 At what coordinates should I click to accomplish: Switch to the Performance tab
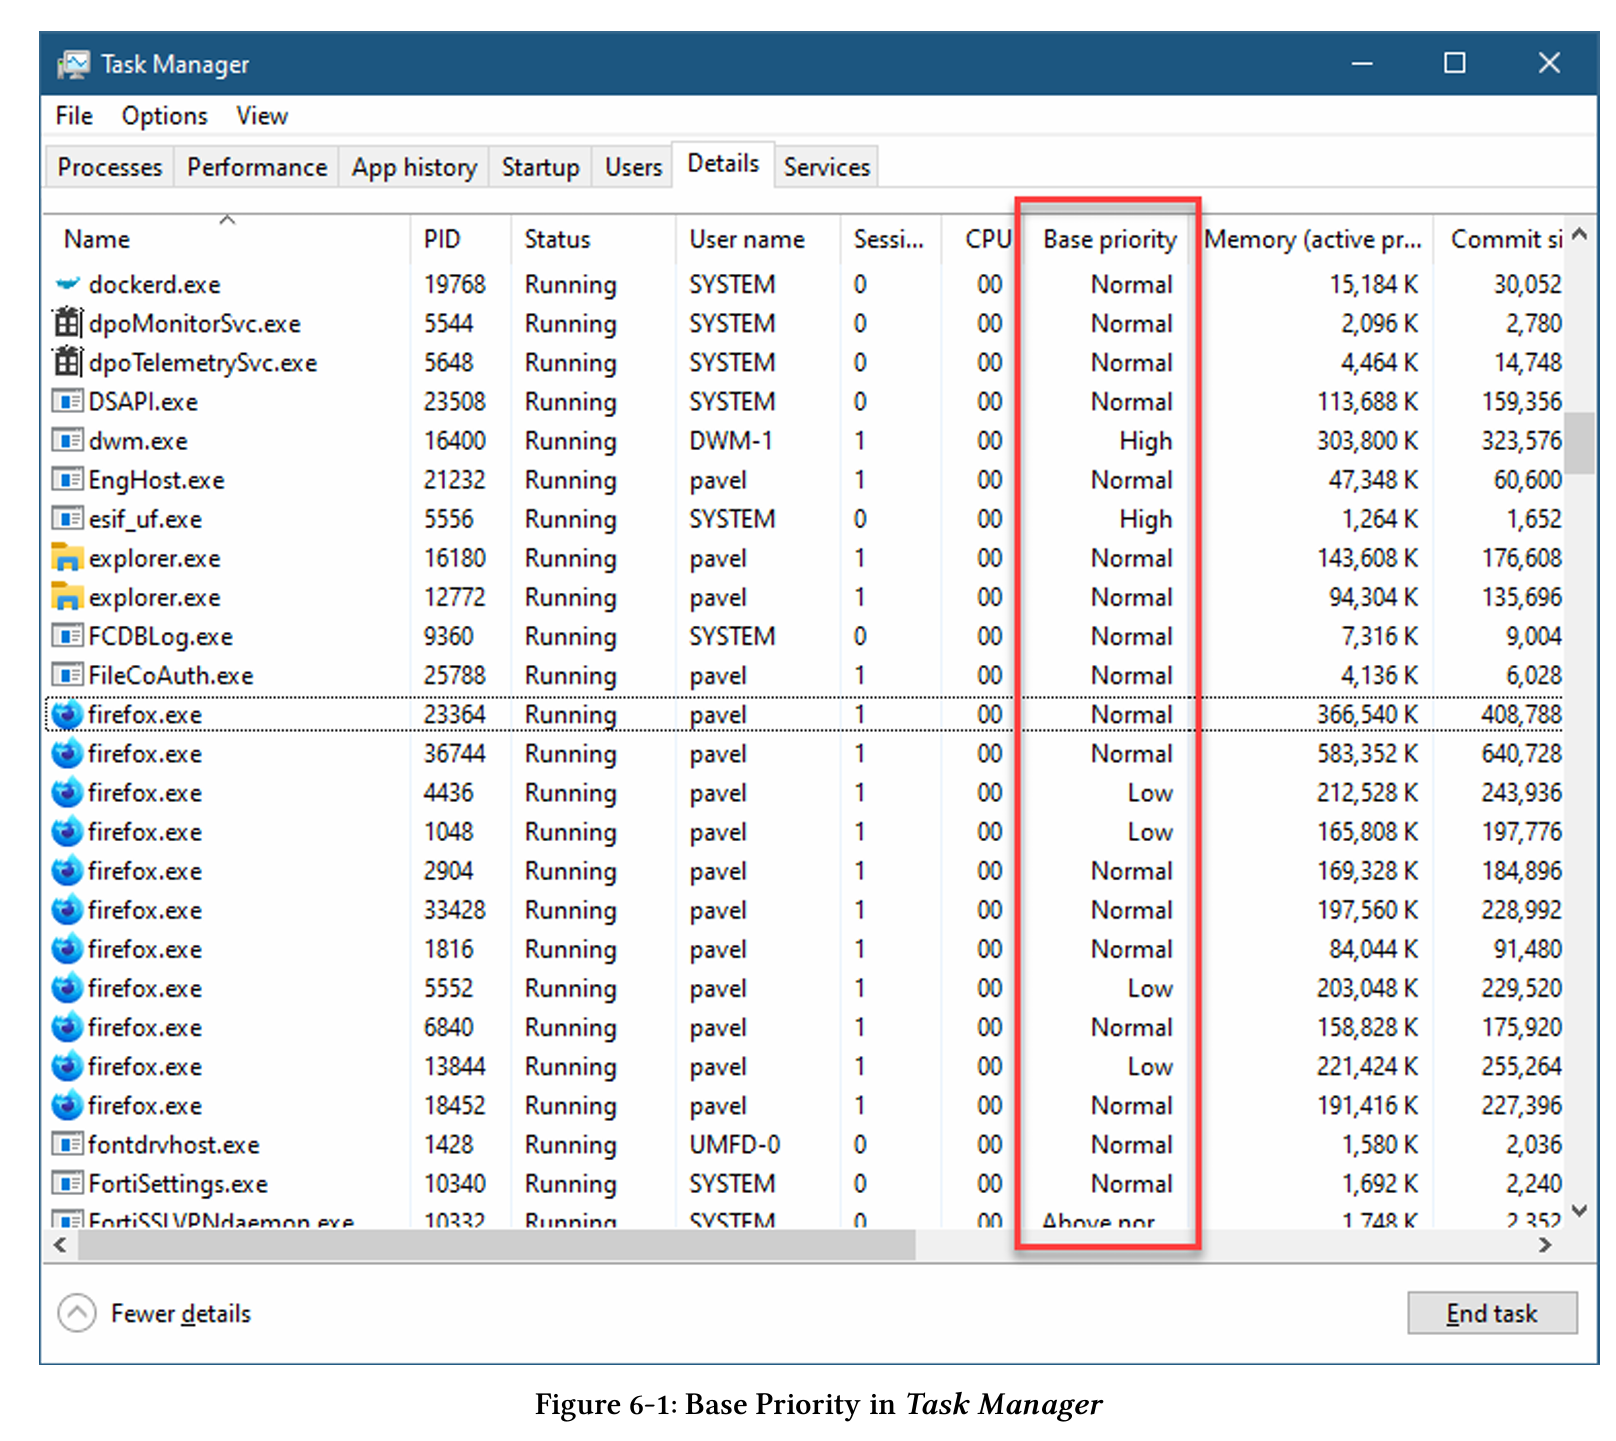point(257,167)
